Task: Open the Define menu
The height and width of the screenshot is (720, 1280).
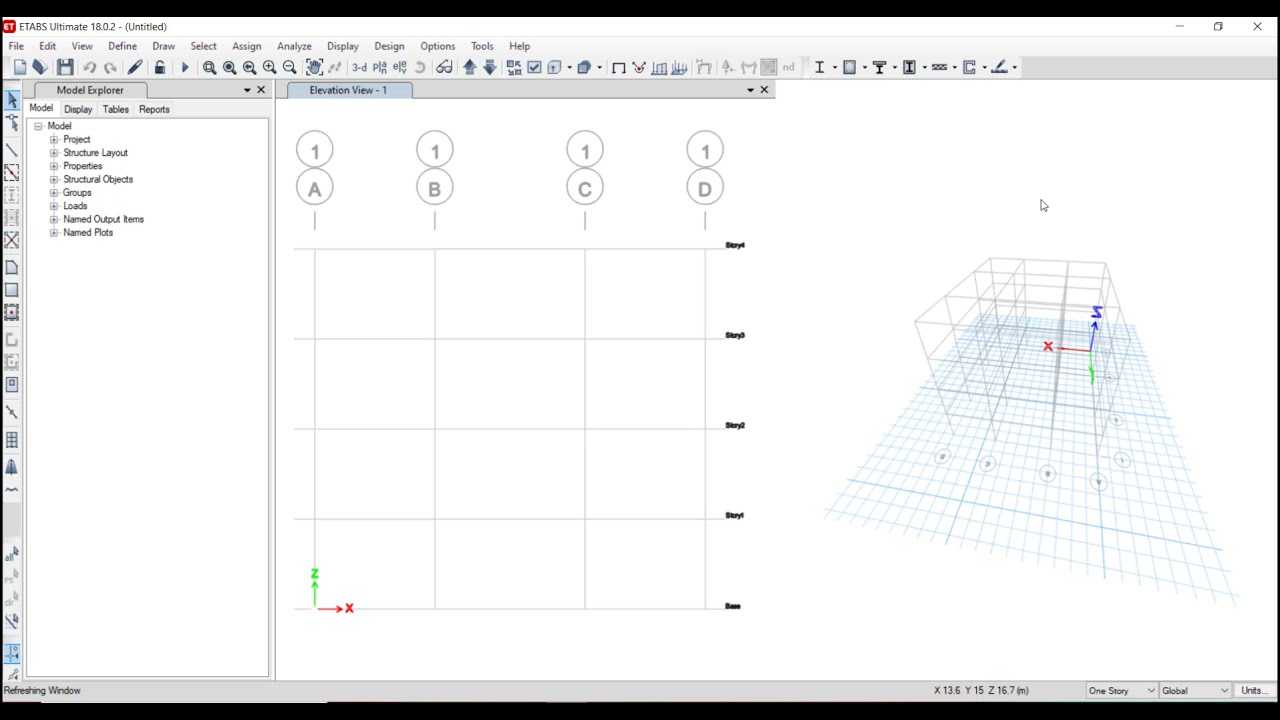Action: click(x=122, y=46)
